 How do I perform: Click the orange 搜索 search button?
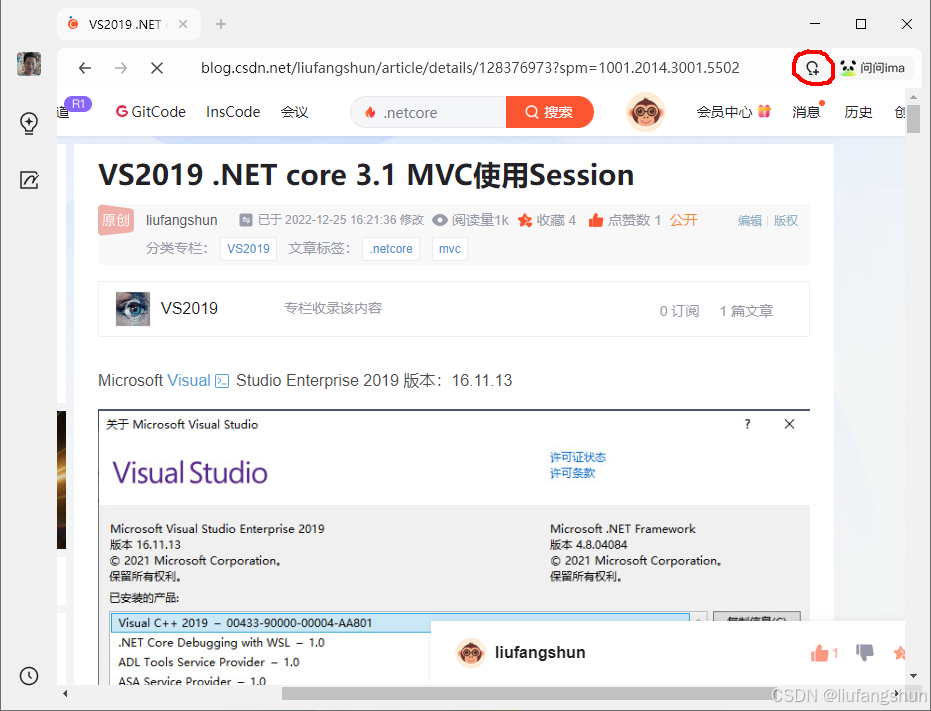point(550,112)
